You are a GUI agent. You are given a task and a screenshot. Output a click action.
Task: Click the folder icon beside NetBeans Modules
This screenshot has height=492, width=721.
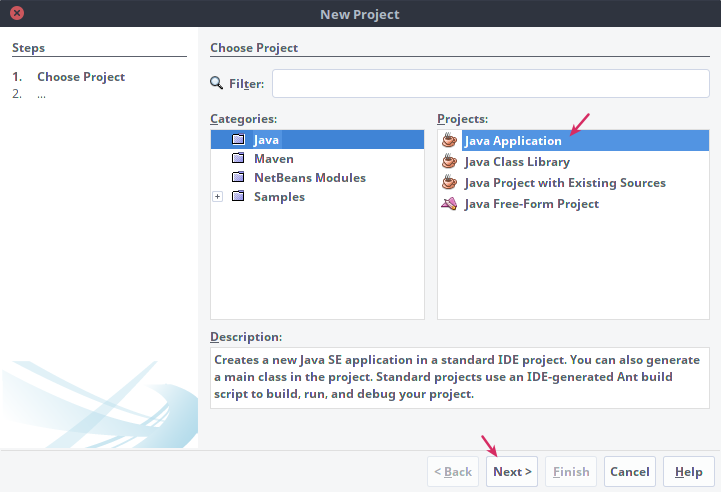pyautogui.click(x=238, y=177)
